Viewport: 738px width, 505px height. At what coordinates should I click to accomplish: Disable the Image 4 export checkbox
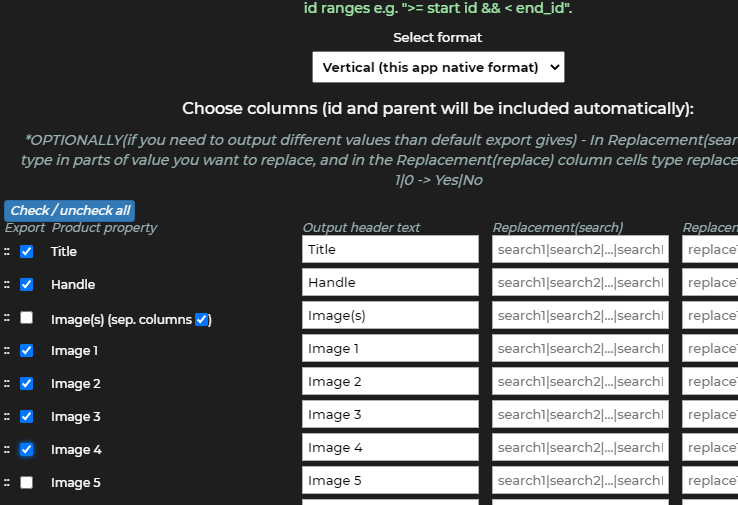click(x=27, y=450)
